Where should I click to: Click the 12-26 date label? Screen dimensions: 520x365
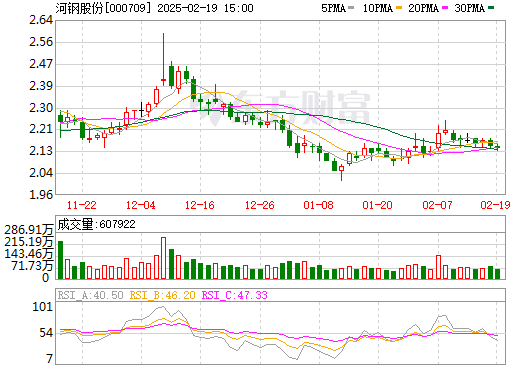259,205
